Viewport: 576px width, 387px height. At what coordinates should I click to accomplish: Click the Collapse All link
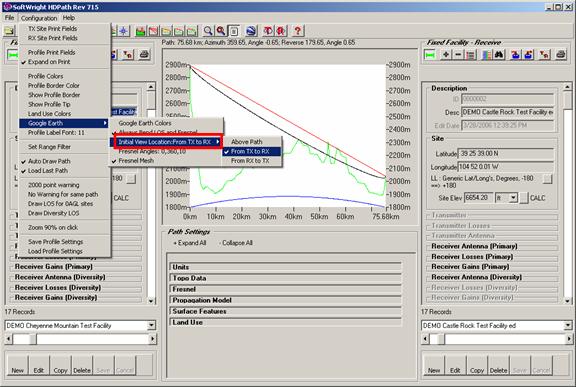[235, 243]
